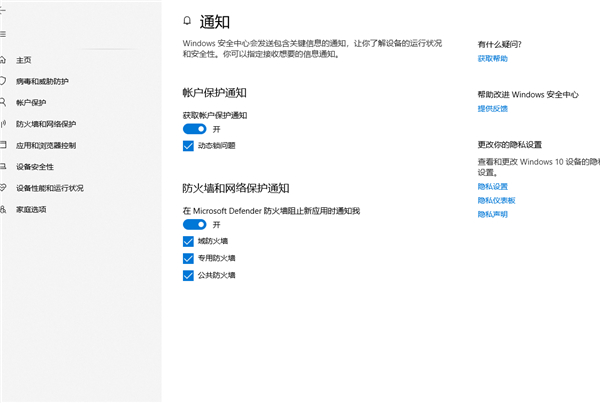Screen dimensions: 600x403
Task: Click the home icon beside 主页
Action: (x=3, y=59)
